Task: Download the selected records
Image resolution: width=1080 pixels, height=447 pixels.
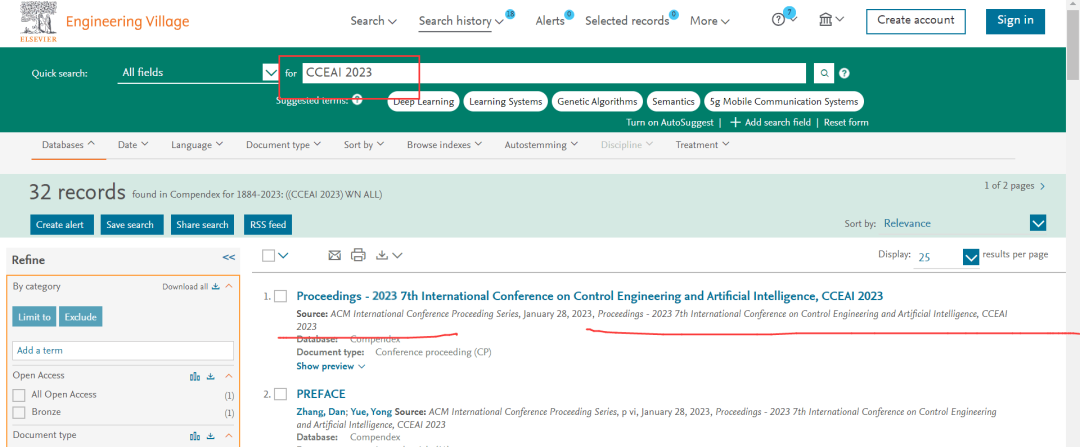Action: 388,256
